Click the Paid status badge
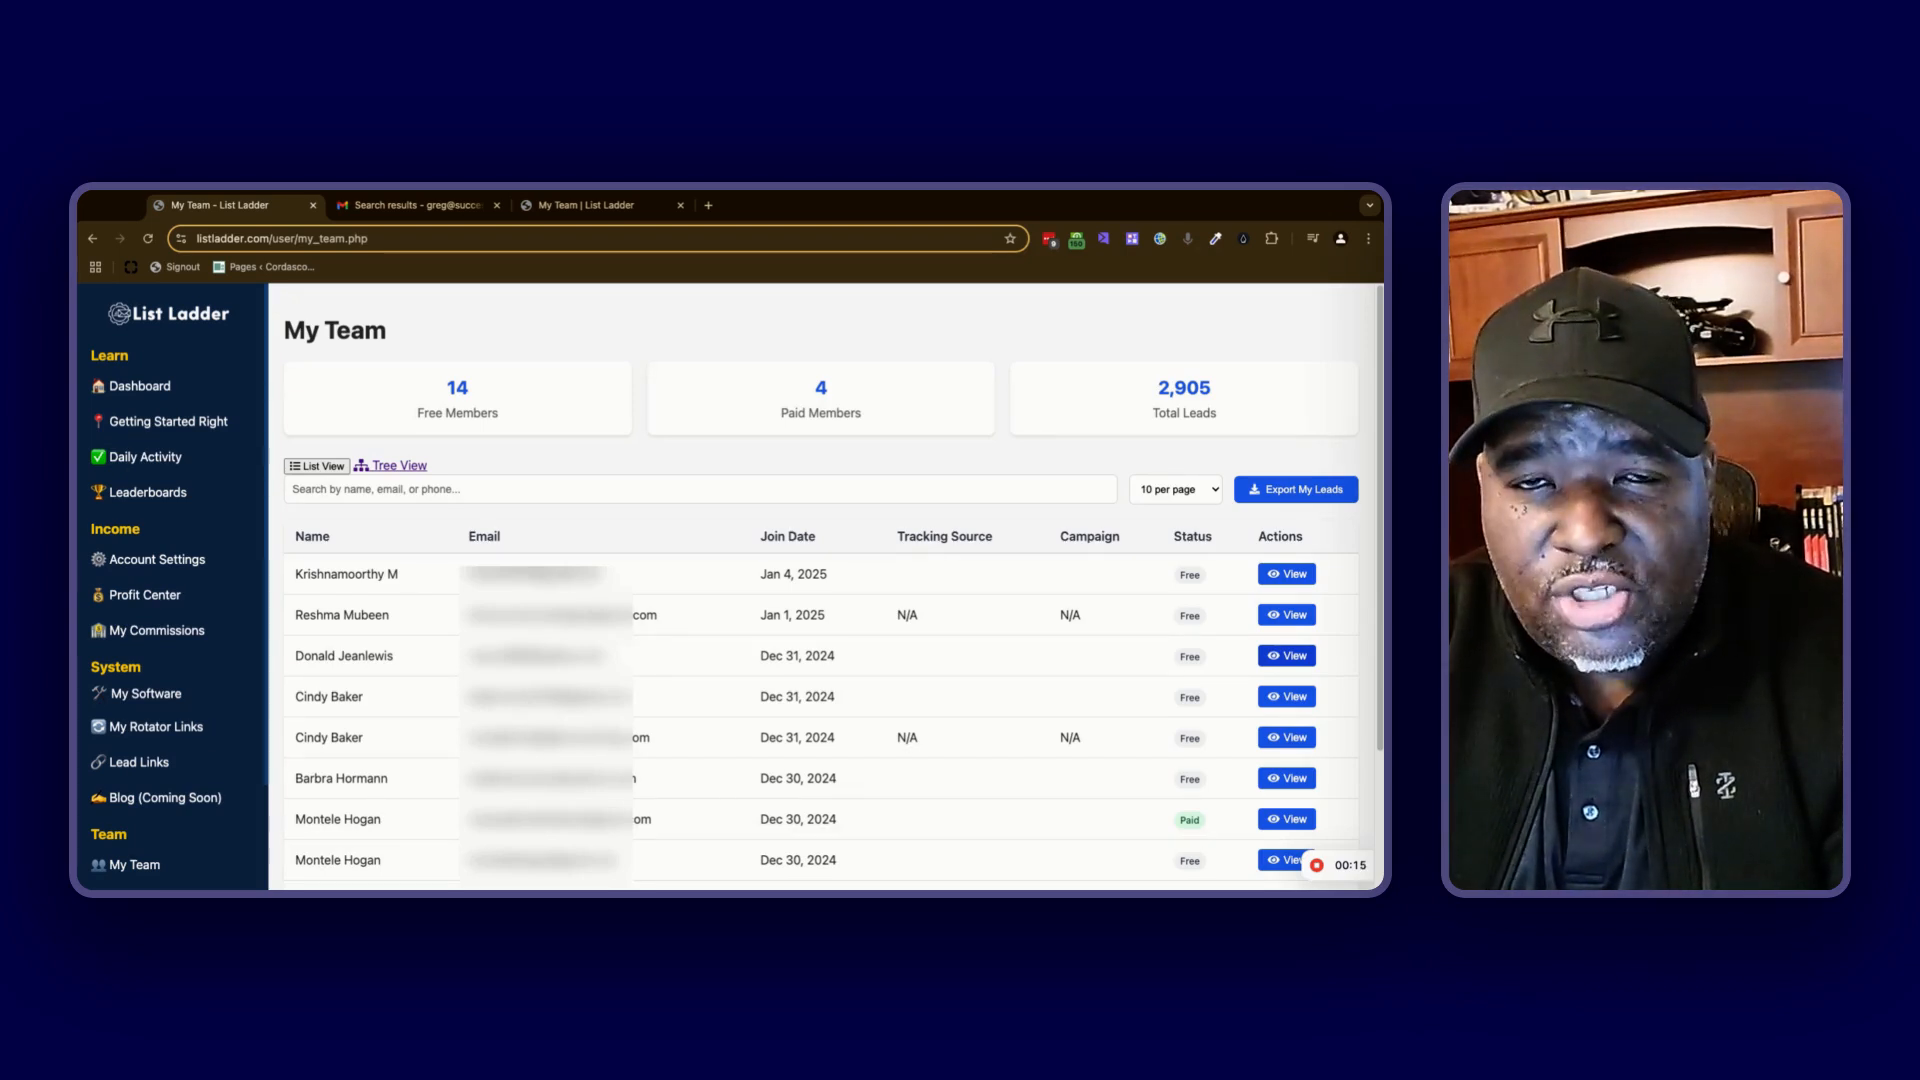Viewport: 1920px width, 1080px height. tap(1189, 820)
